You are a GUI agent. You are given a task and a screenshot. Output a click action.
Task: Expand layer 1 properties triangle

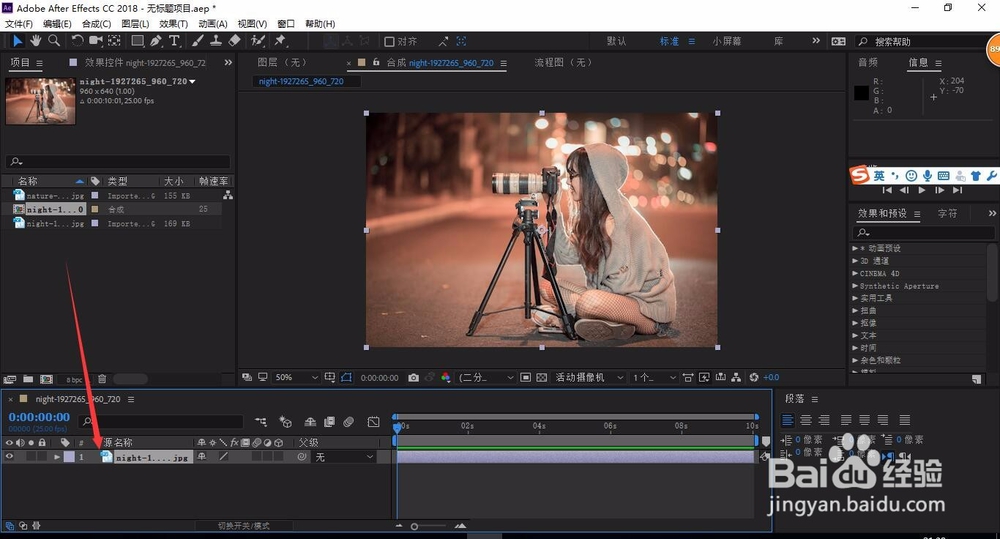(57, 457)
